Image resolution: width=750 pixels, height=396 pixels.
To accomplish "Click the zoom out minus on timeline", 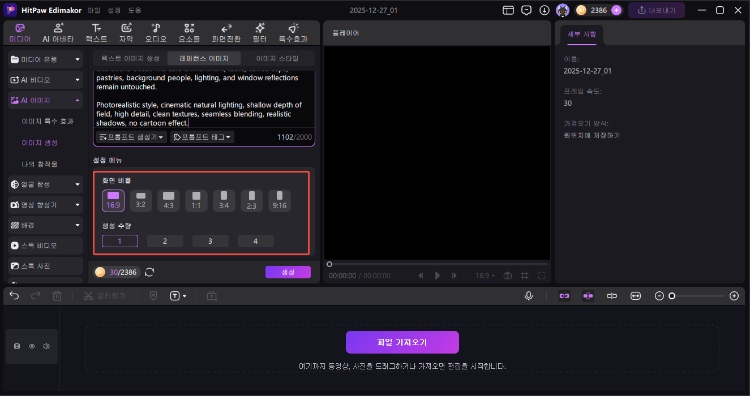I will [659, 296].
